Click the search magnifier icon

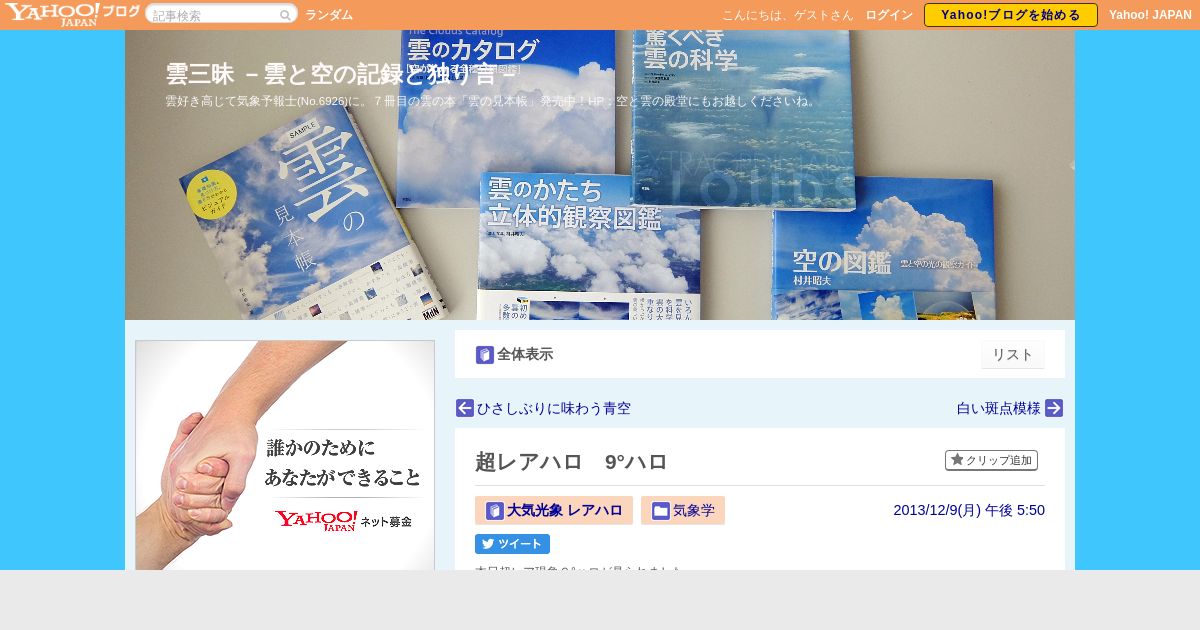(x=285, y=15)
